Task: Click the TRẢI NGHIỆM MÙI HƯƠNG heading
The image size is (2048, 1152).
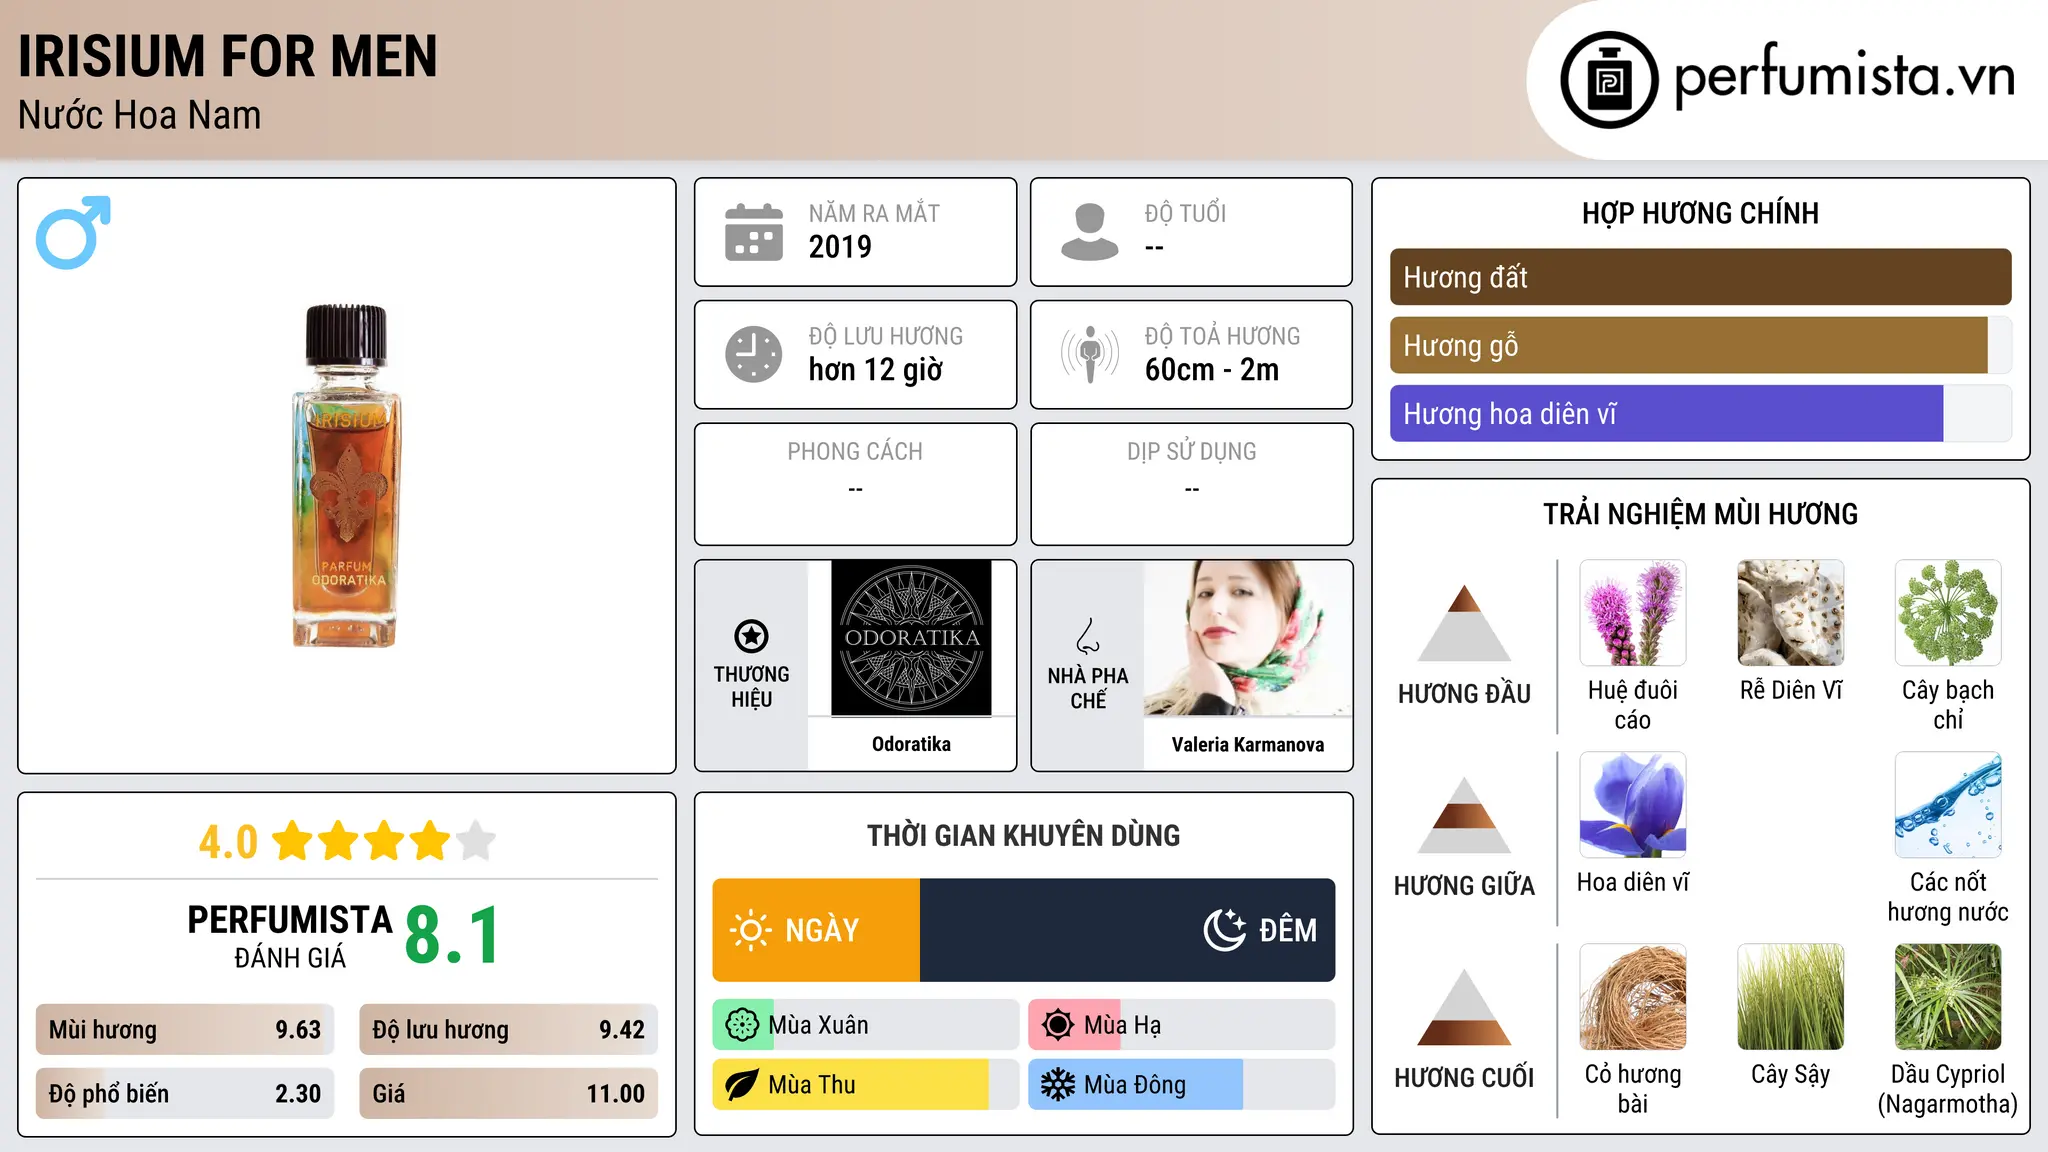Action: coord(1700,514)
